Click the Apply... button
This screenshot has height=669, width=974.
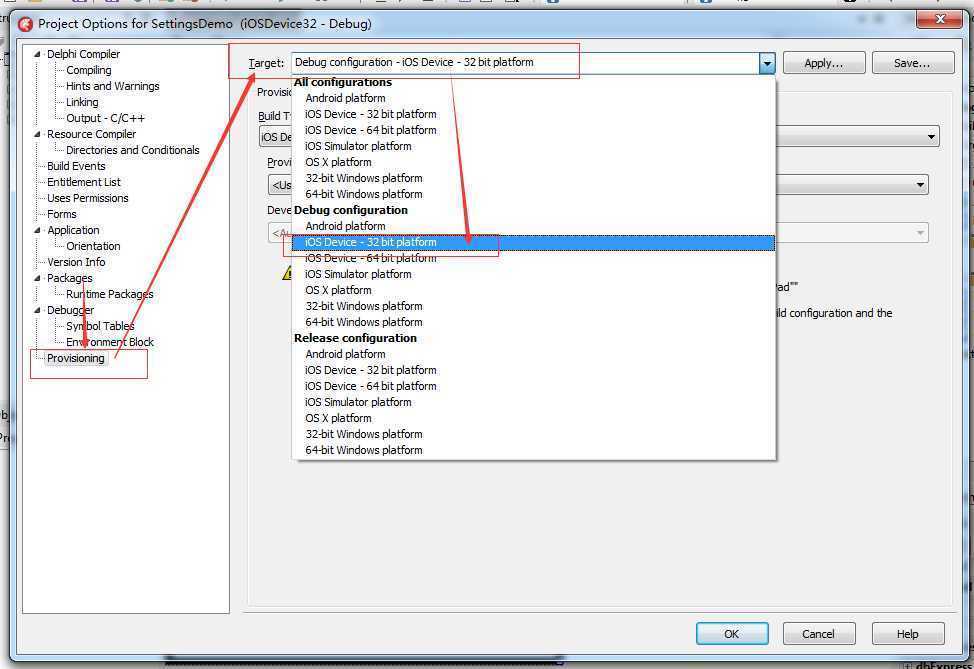click(x=824, y=63)
